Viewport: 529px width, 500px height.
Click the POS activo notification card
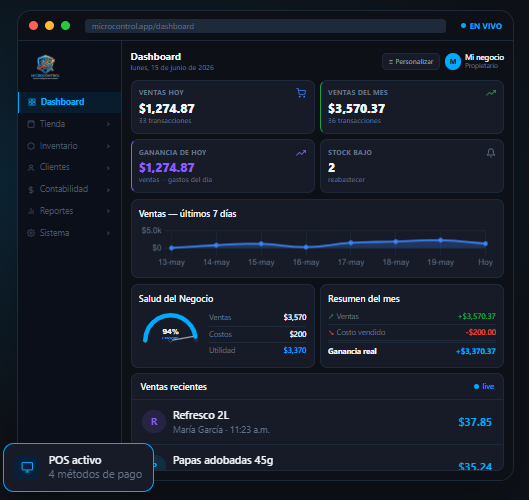[x=78, y=467]
